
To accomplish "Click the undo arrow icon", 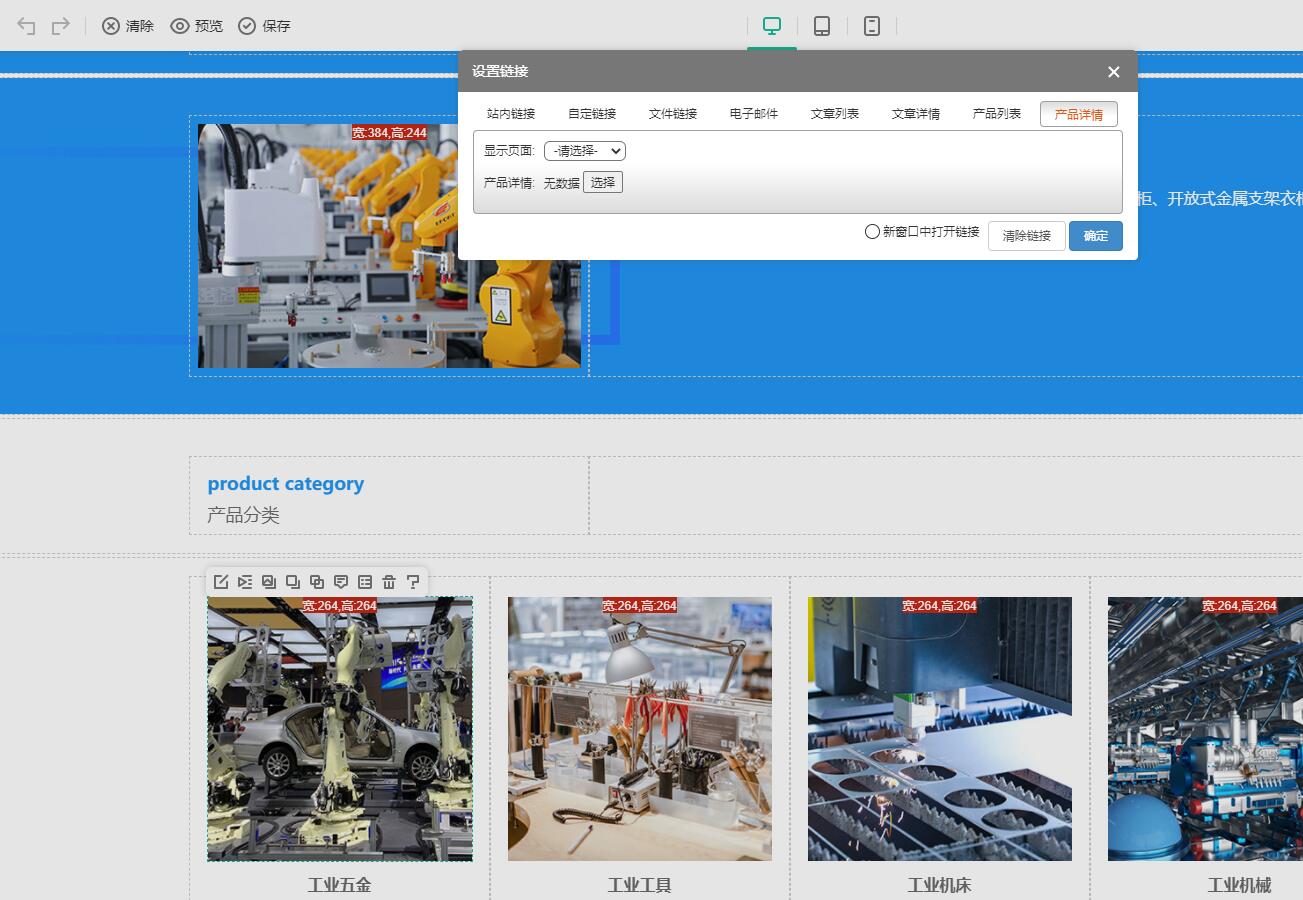I will point(27,26).
